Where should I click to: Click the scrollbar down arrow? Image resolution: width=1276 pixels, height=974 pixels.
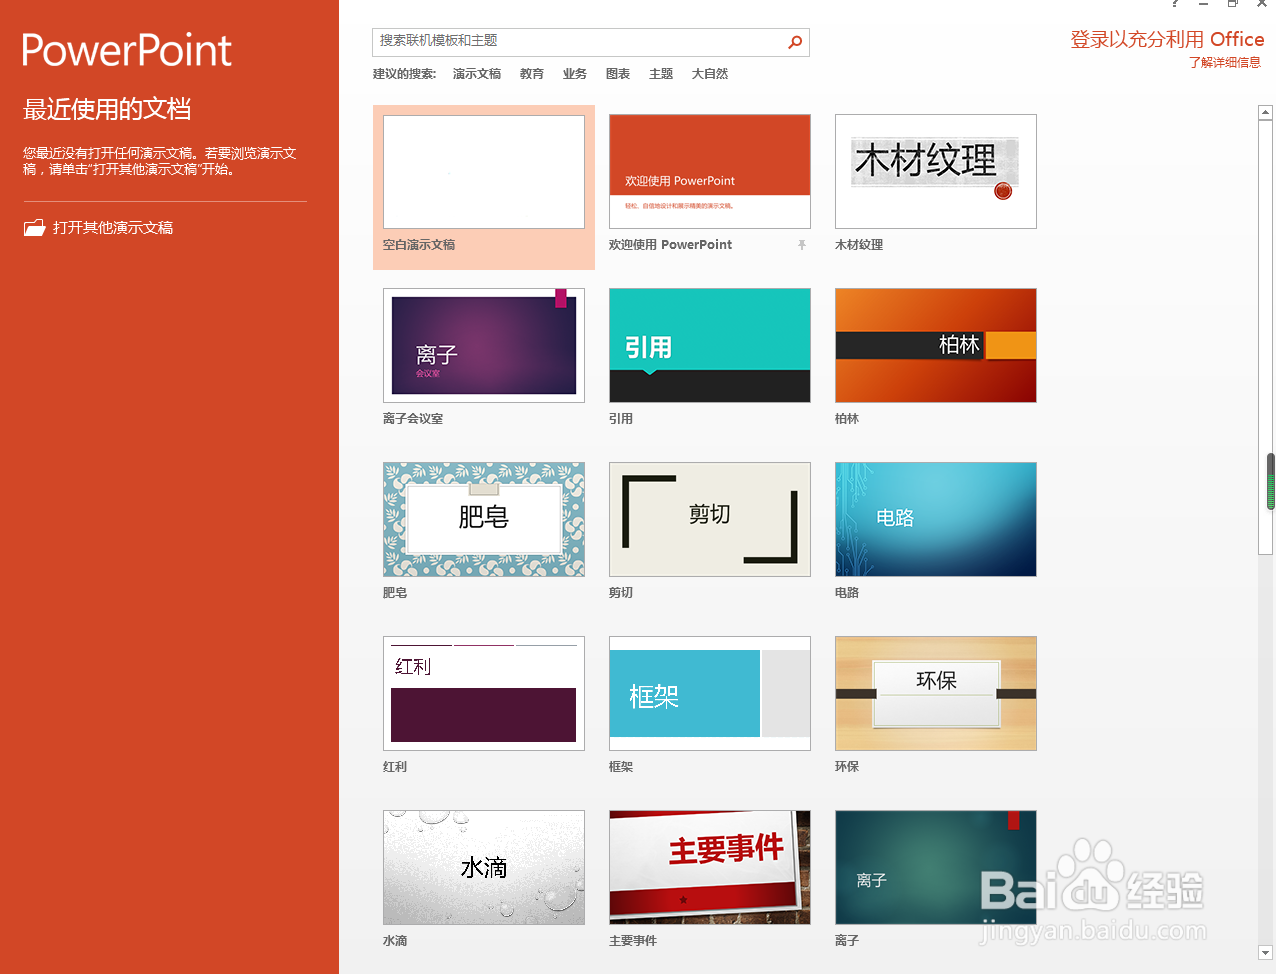(x=1265, y=953)
